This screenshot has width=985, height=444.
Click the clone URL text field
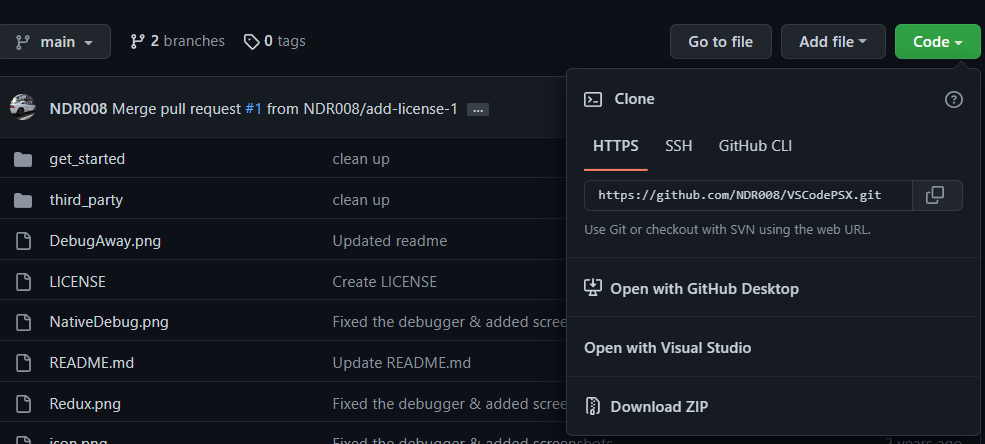[748, 195]
